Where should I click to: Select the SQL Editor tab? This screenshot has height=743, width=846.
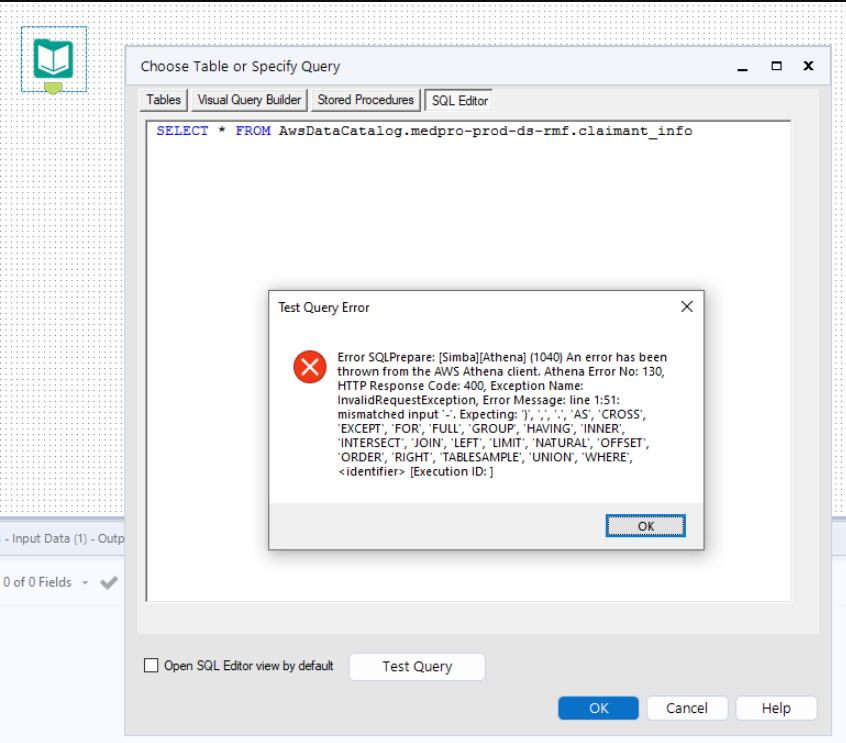pyautogui.click(x=458, y=100)
